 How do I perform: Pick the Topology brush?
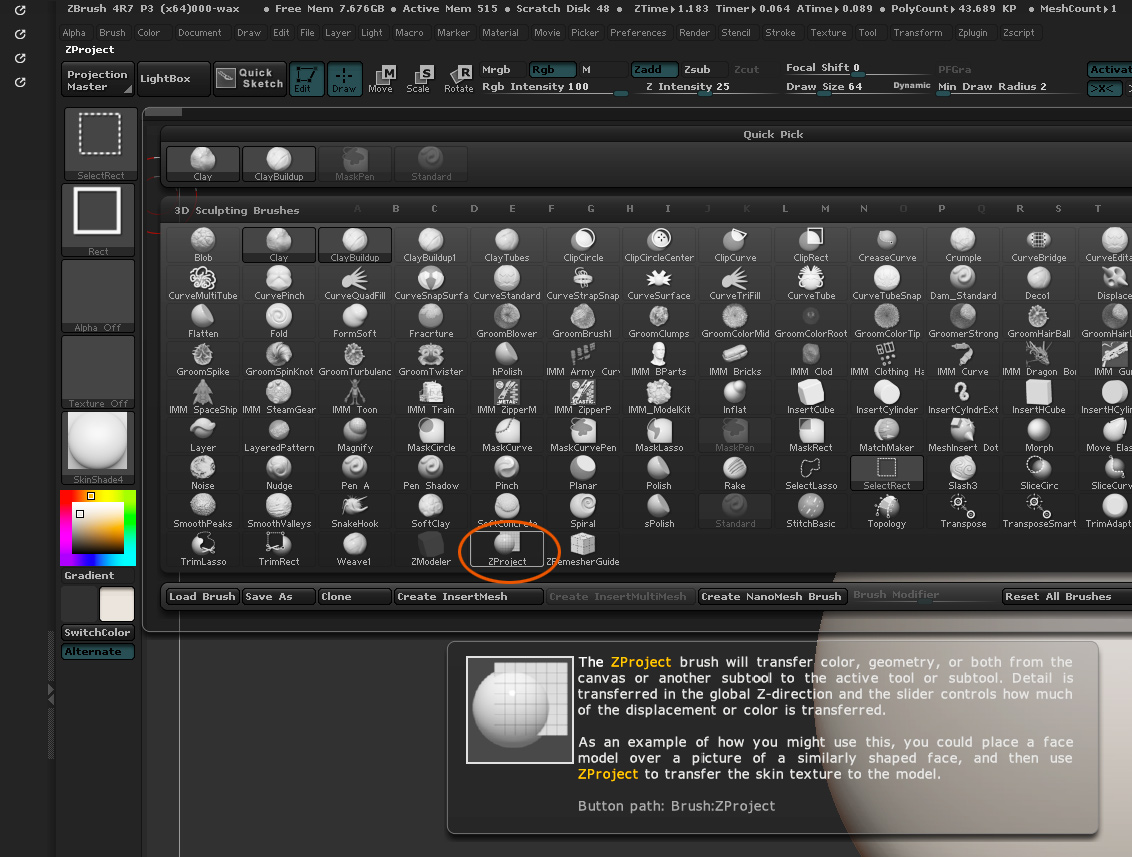887,511
